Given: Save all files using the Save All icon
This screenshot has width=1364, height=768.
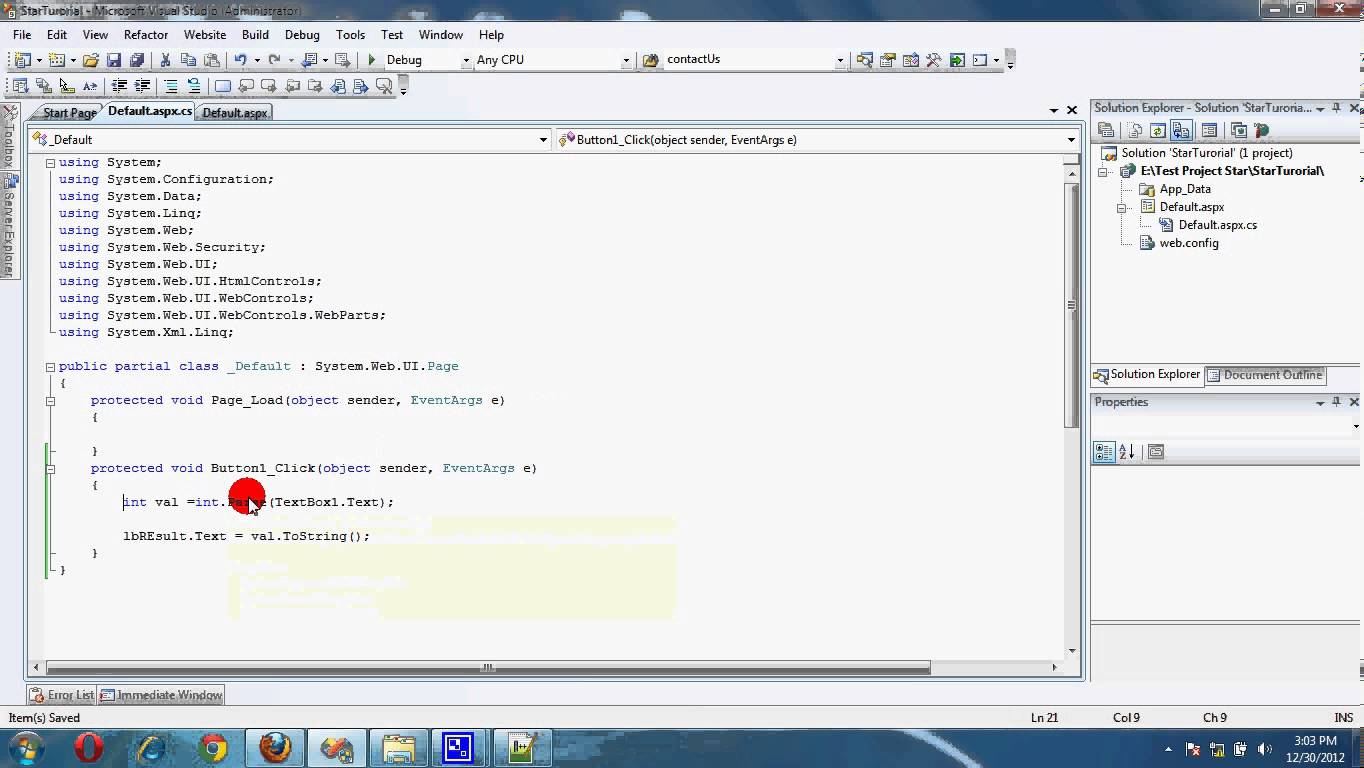Looking at the screenshot, I should pyautogui.click(x=138, y=59).
